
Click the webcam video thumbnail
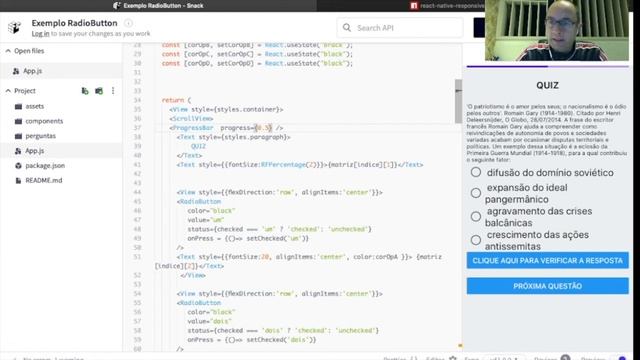pyautogui.click(x=557, y=31)
